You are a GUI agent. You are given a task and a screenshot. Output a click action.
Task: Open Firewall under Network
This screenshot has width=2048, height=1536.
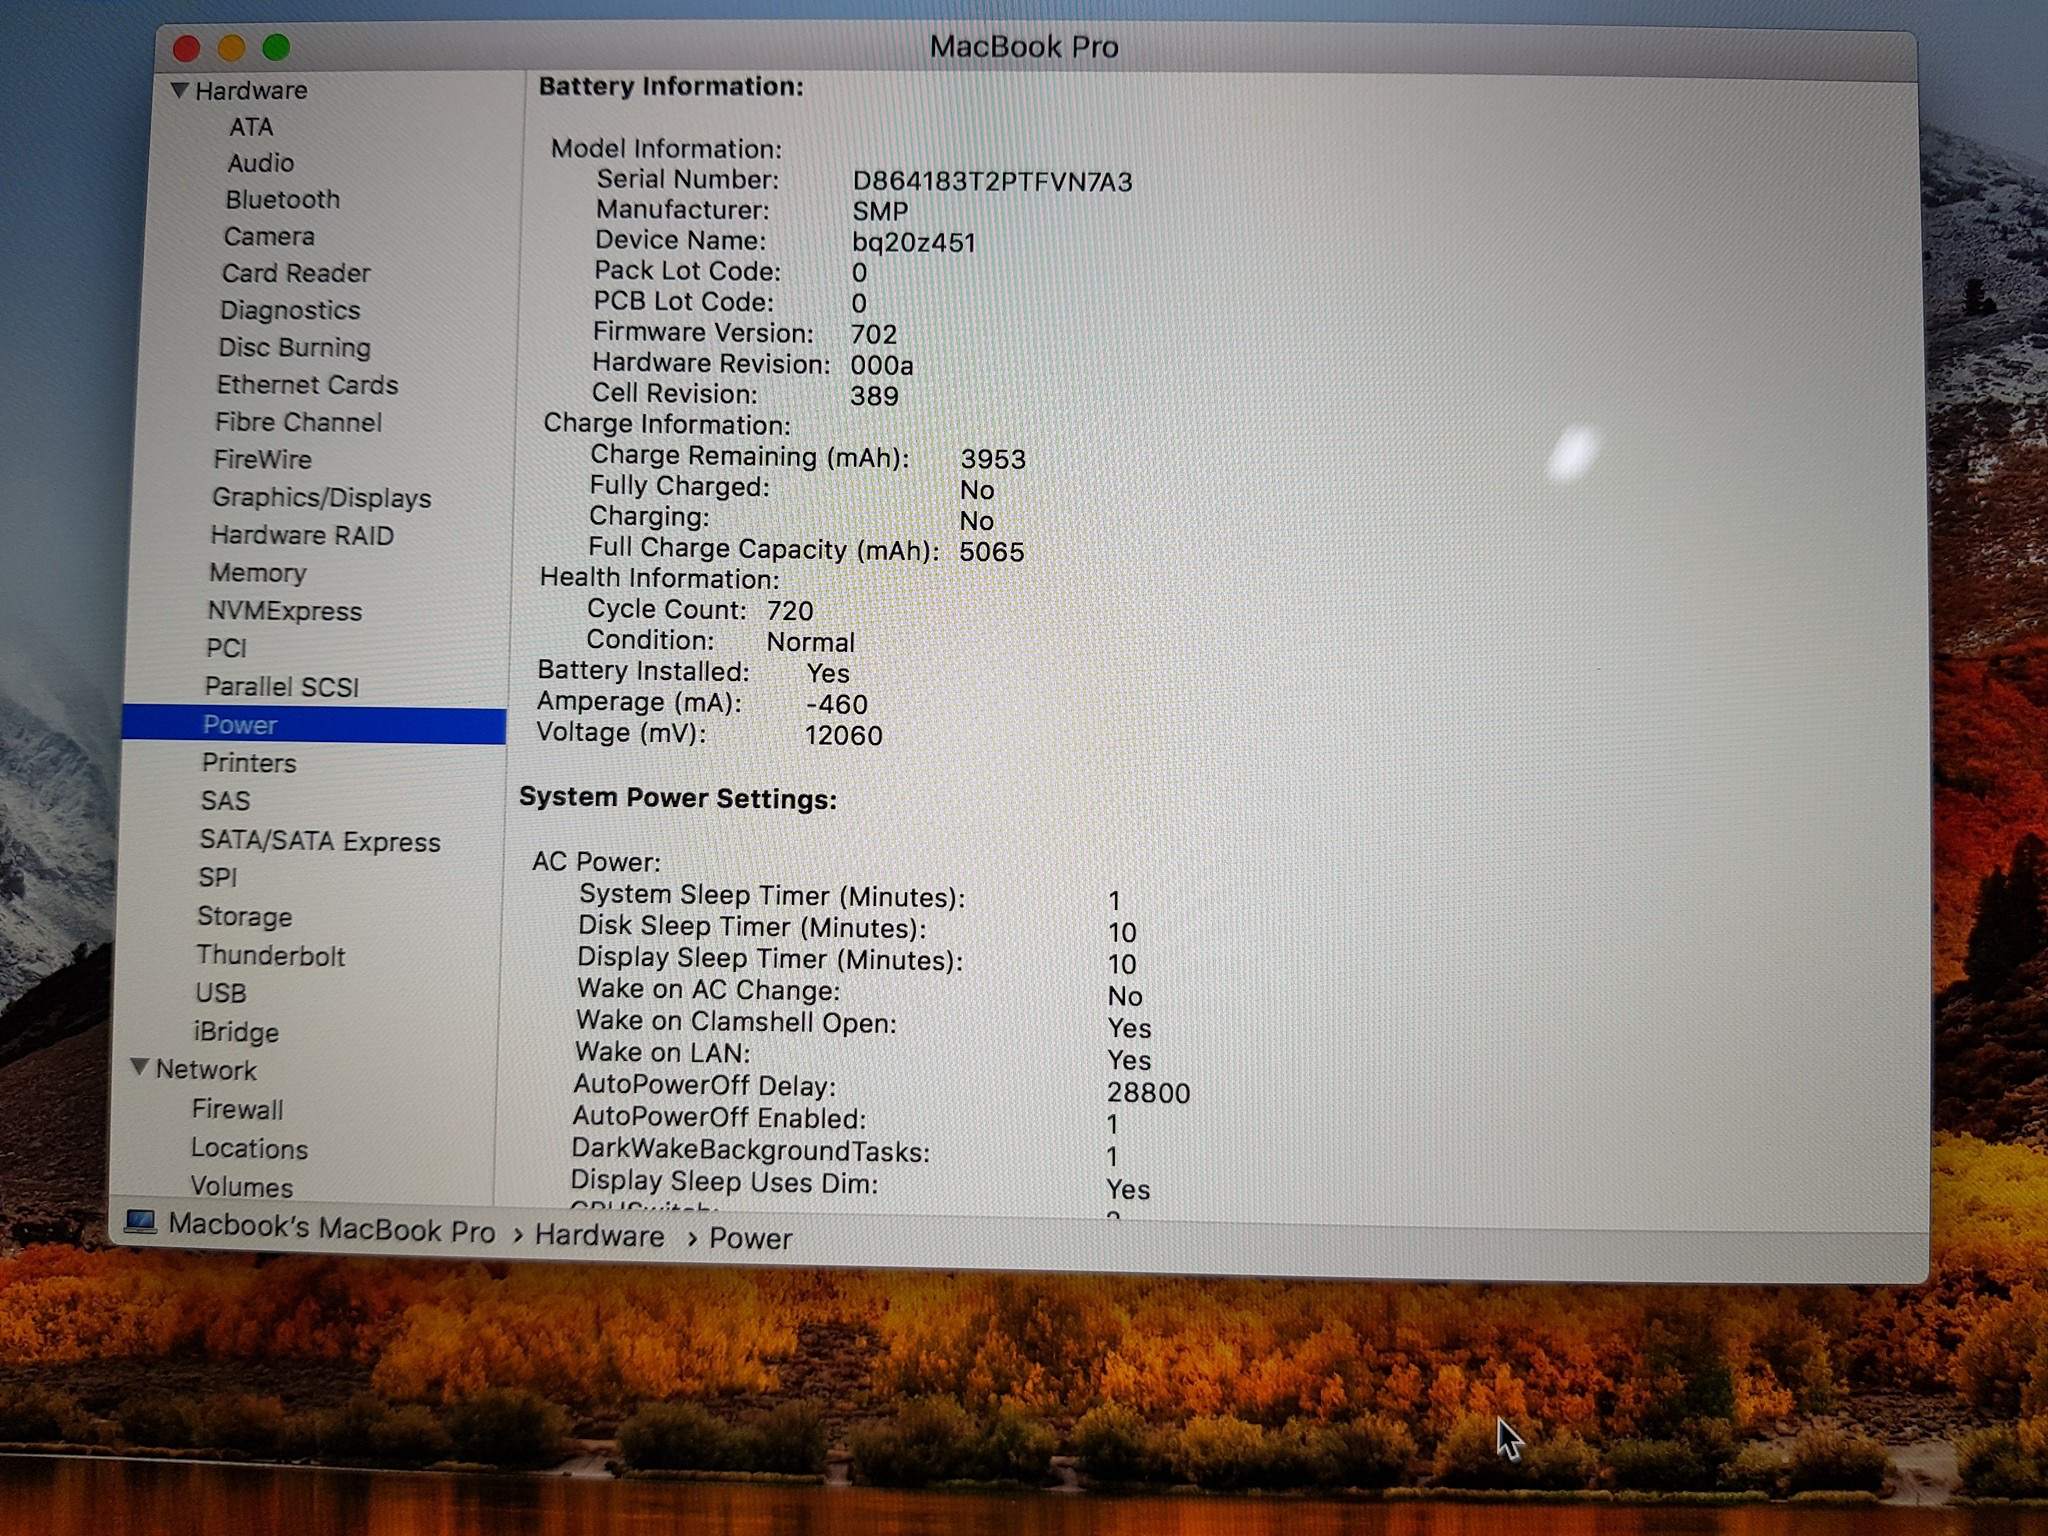coord(237,1109)
